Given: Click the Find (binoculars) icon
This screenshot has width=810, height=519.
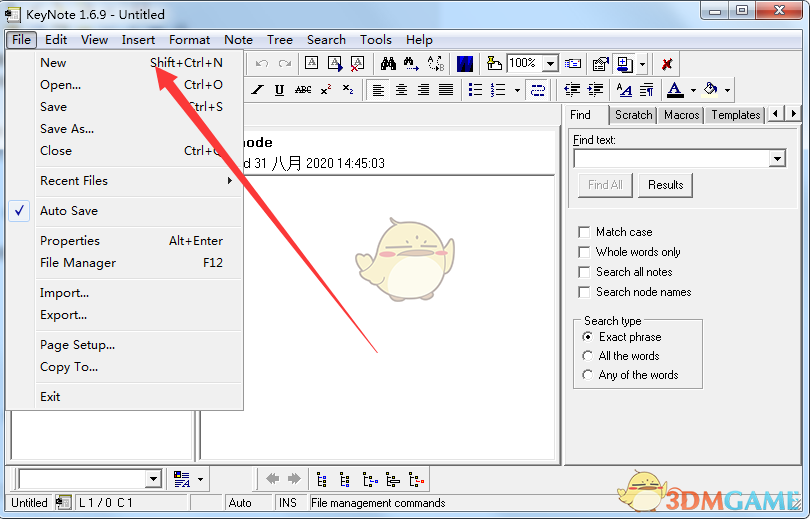Looking at the screenshot, I should point(388,64).
